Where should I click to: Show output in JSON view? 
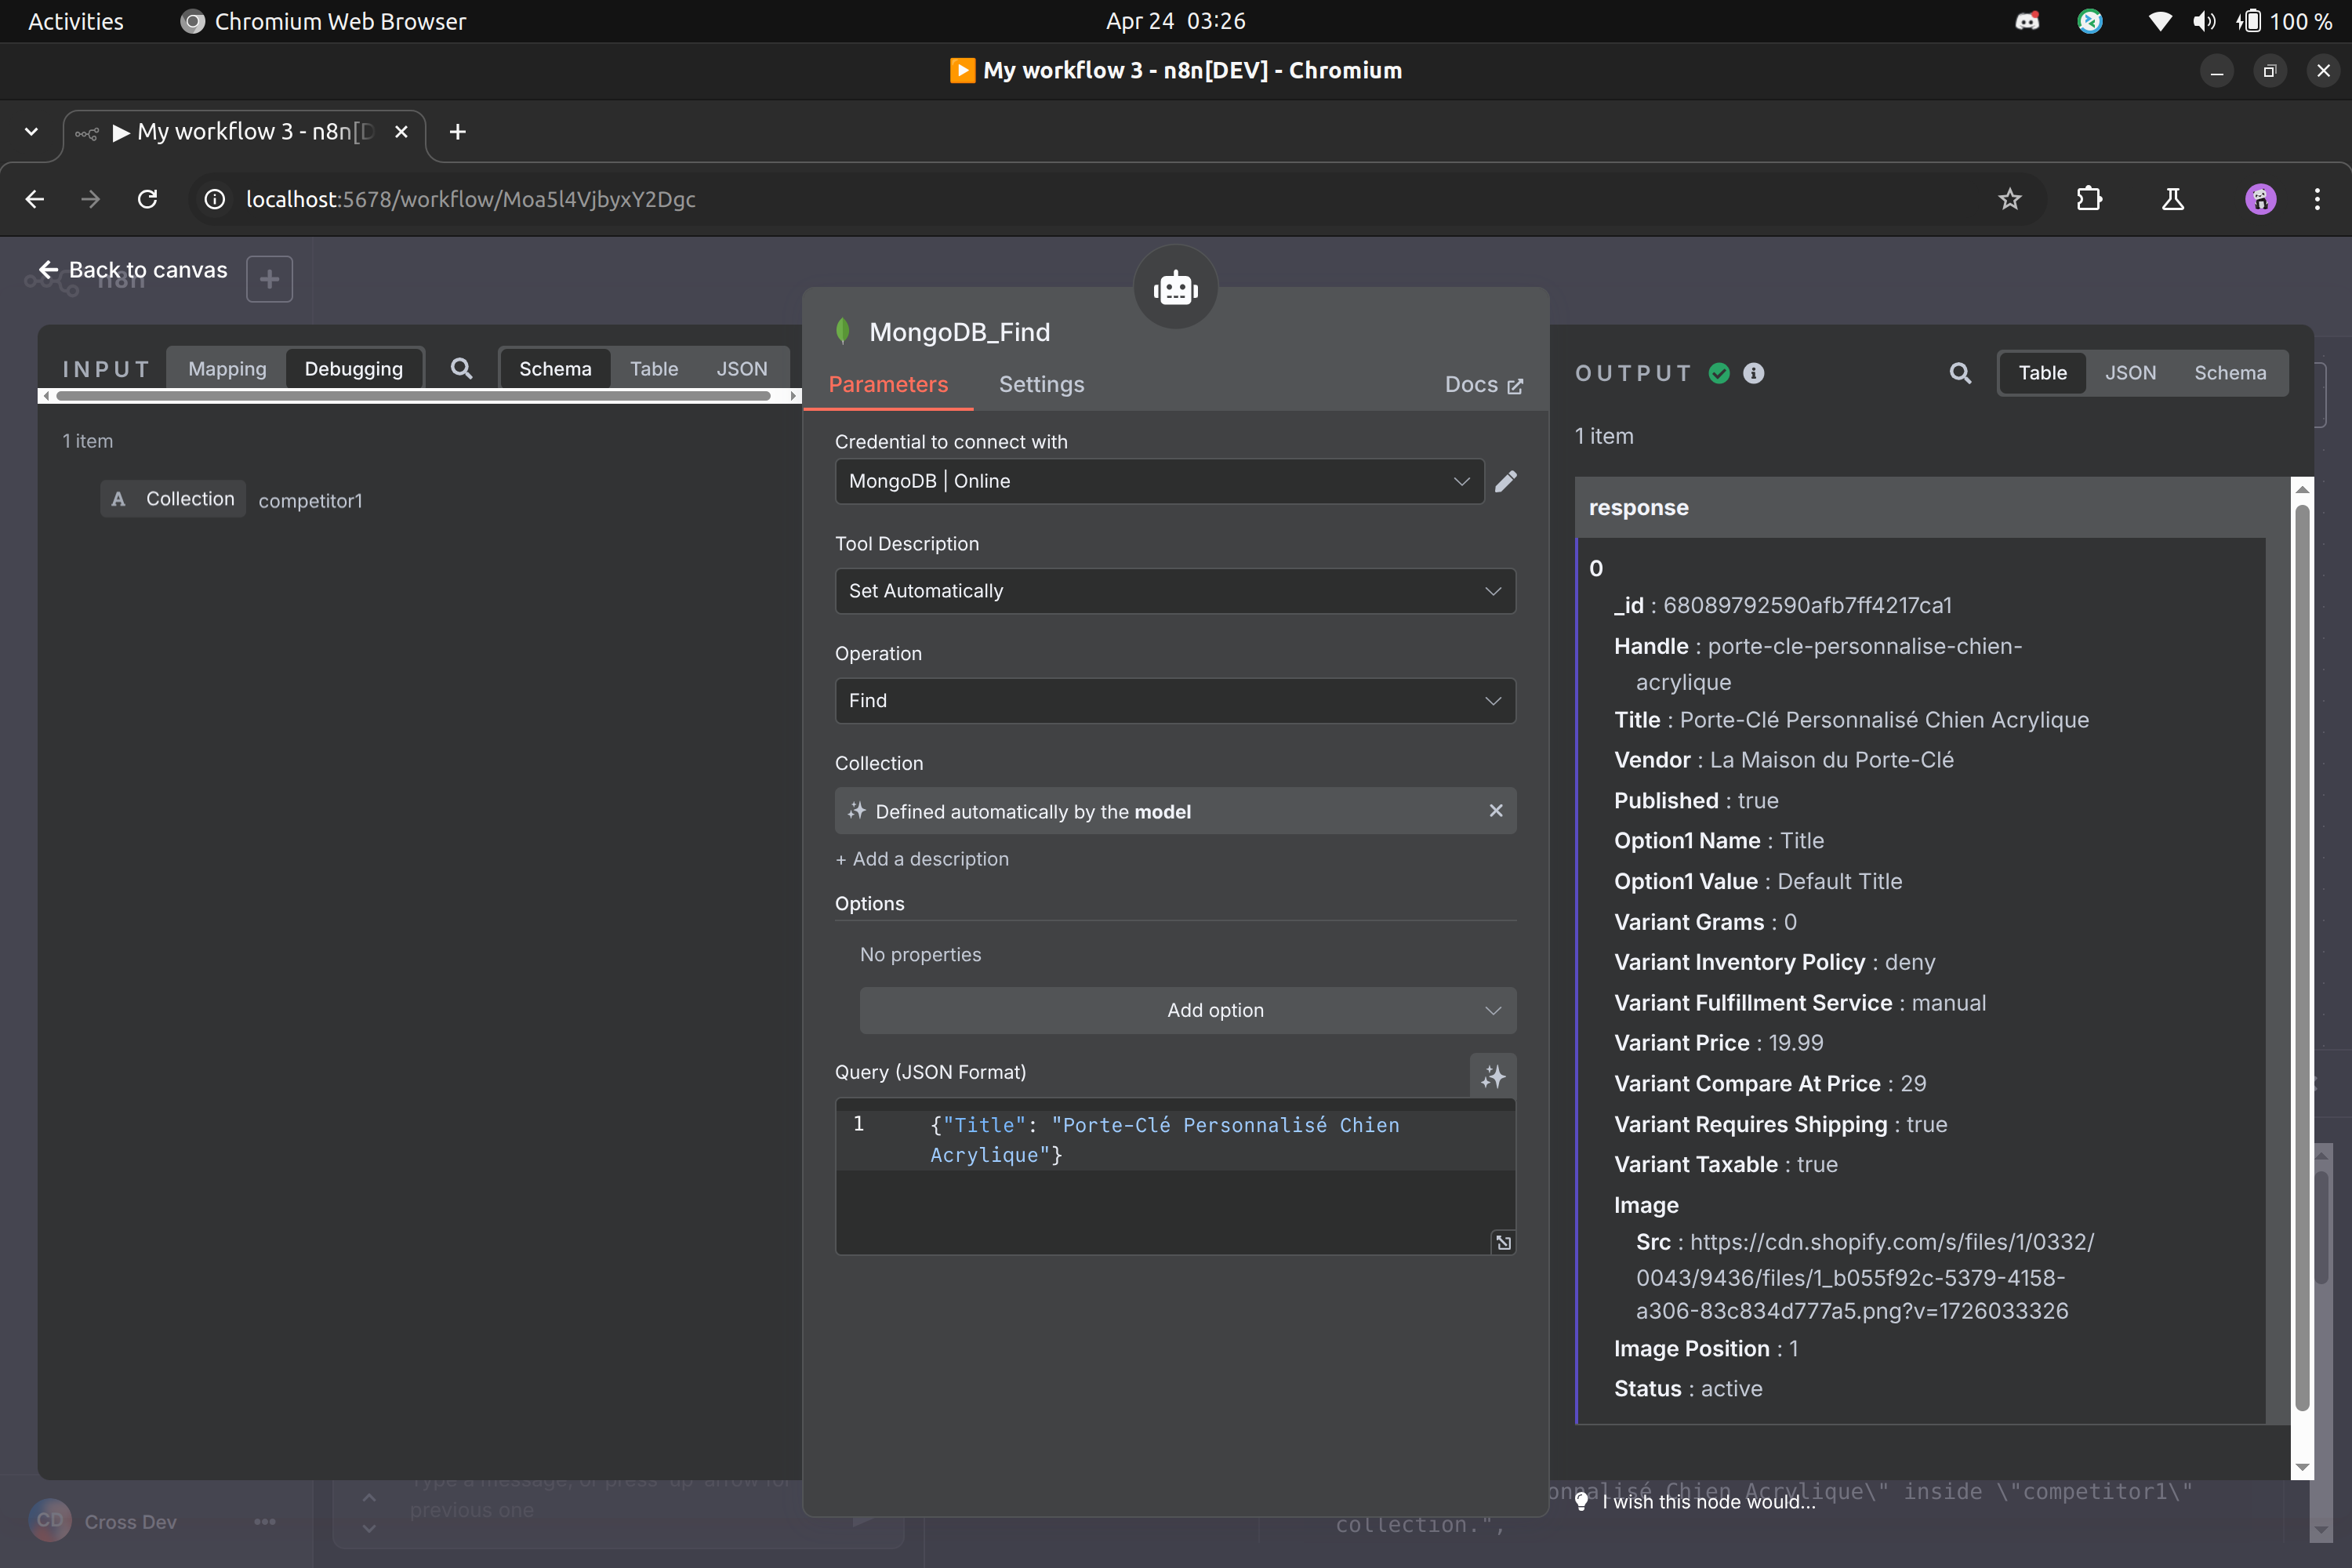tap(2130, 373)
